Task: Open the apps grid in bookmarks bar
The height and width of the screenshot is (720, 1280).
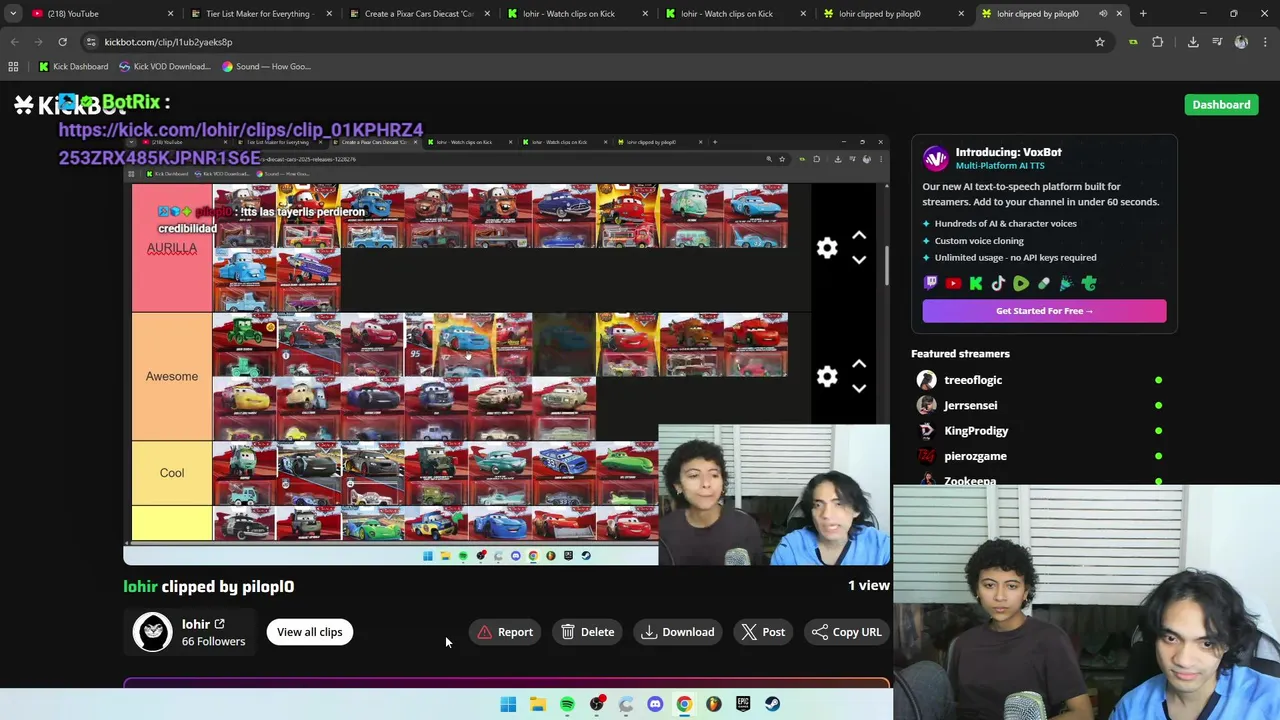Action: coord(13,66)
